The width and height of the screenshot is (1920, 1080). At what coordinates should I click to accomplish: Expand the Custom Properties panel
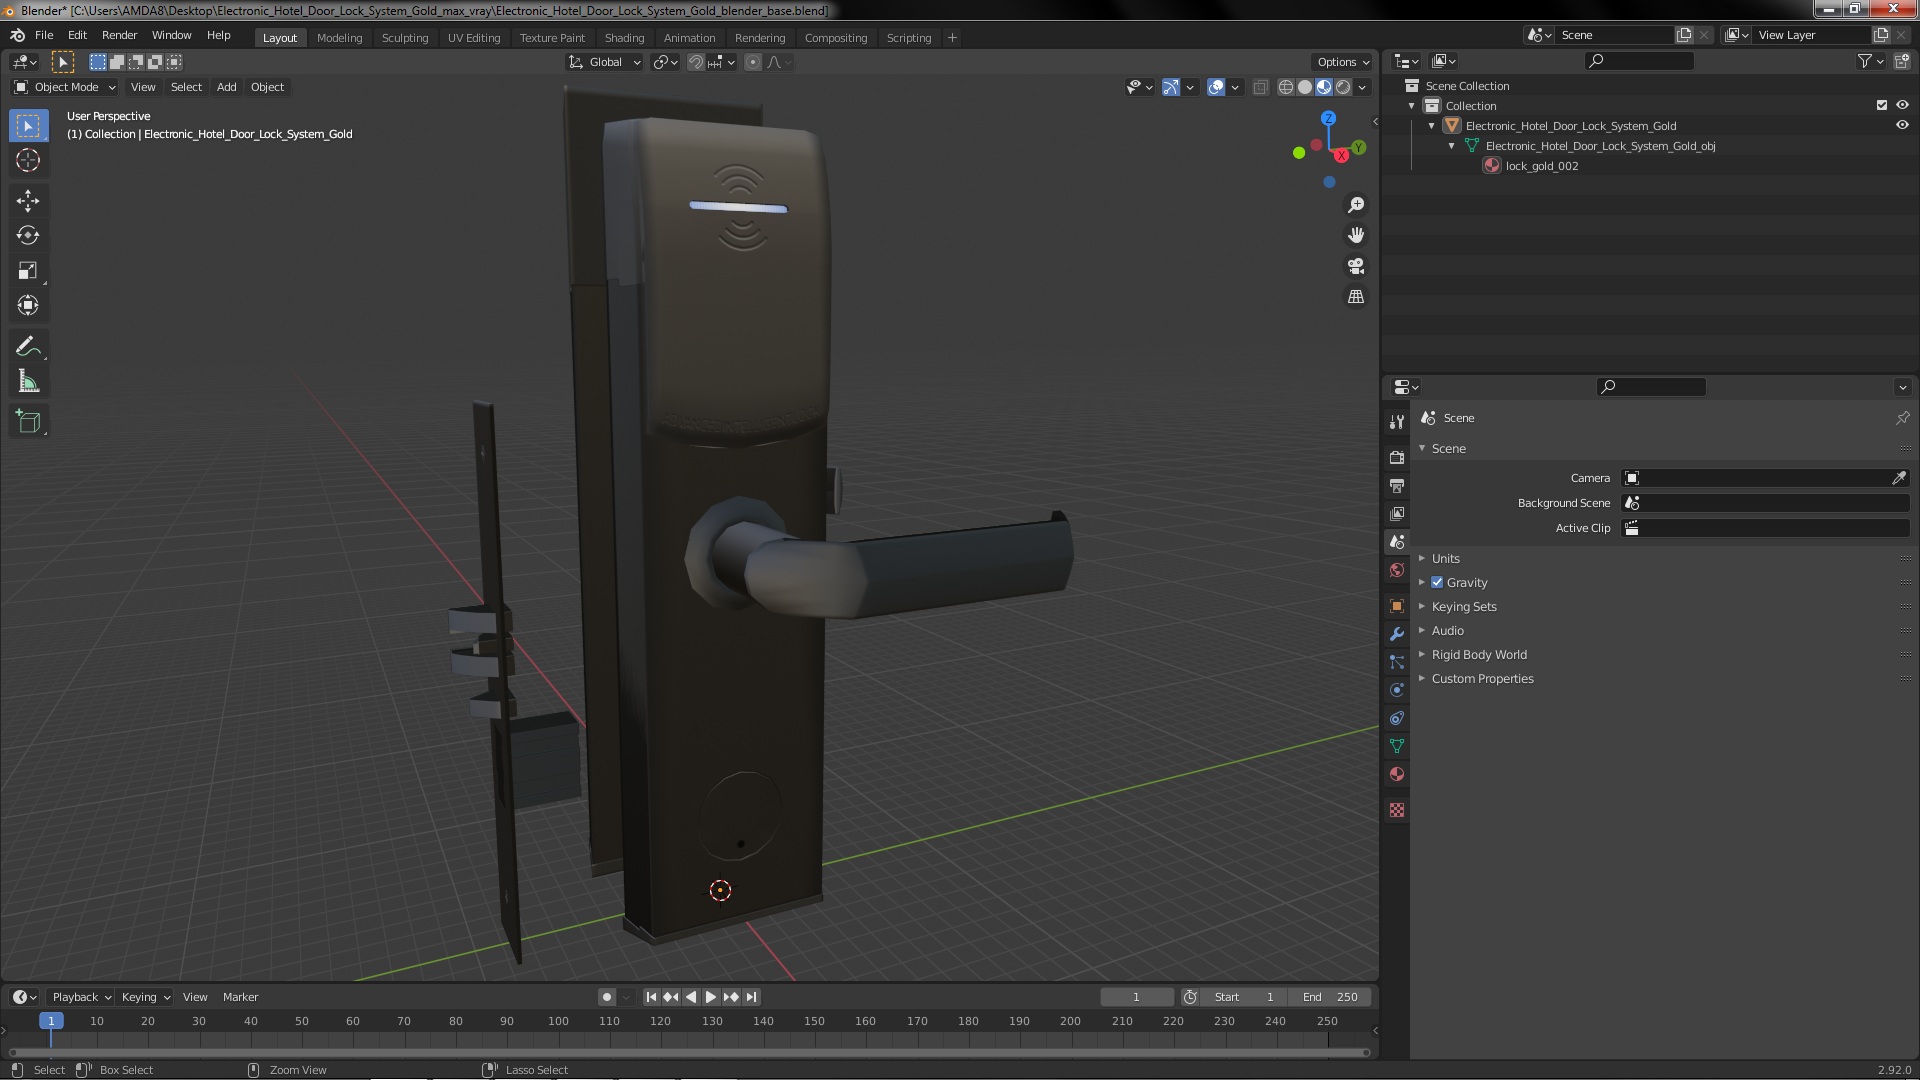coord(1482,678)
